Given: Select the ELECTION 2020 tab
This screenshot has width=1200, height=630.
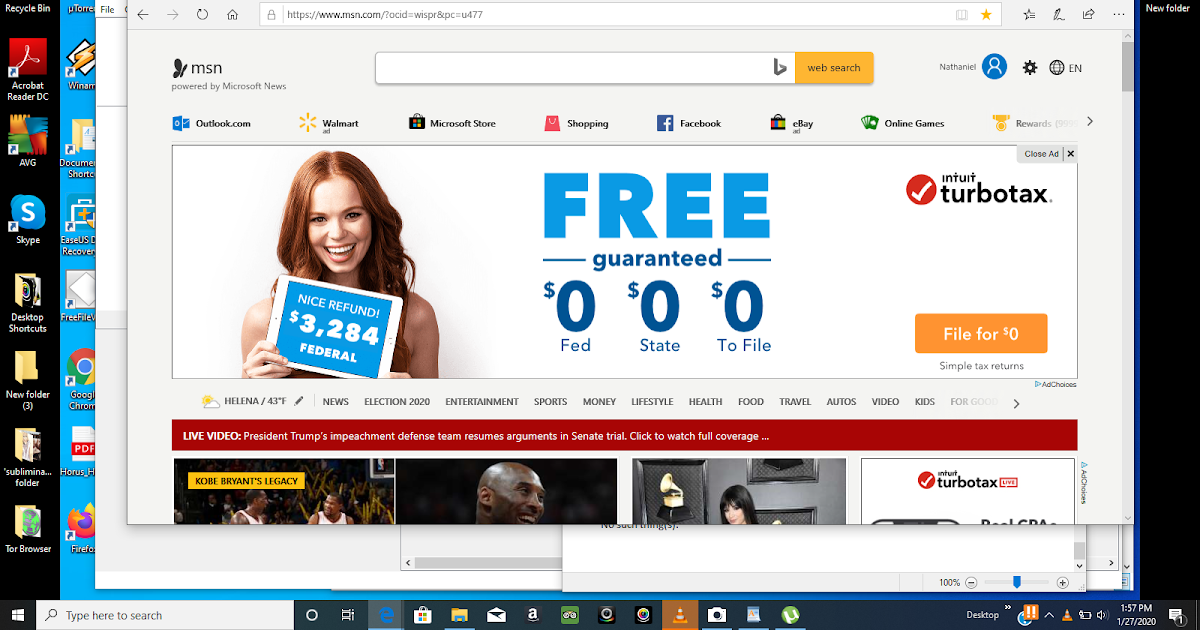Looking at the screenshot, I should 397,402.
